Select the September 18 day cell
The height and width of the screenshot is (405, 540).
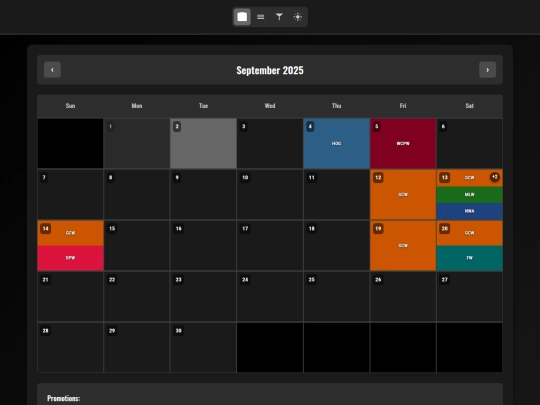pyautogui.click(x=336, y=246)
